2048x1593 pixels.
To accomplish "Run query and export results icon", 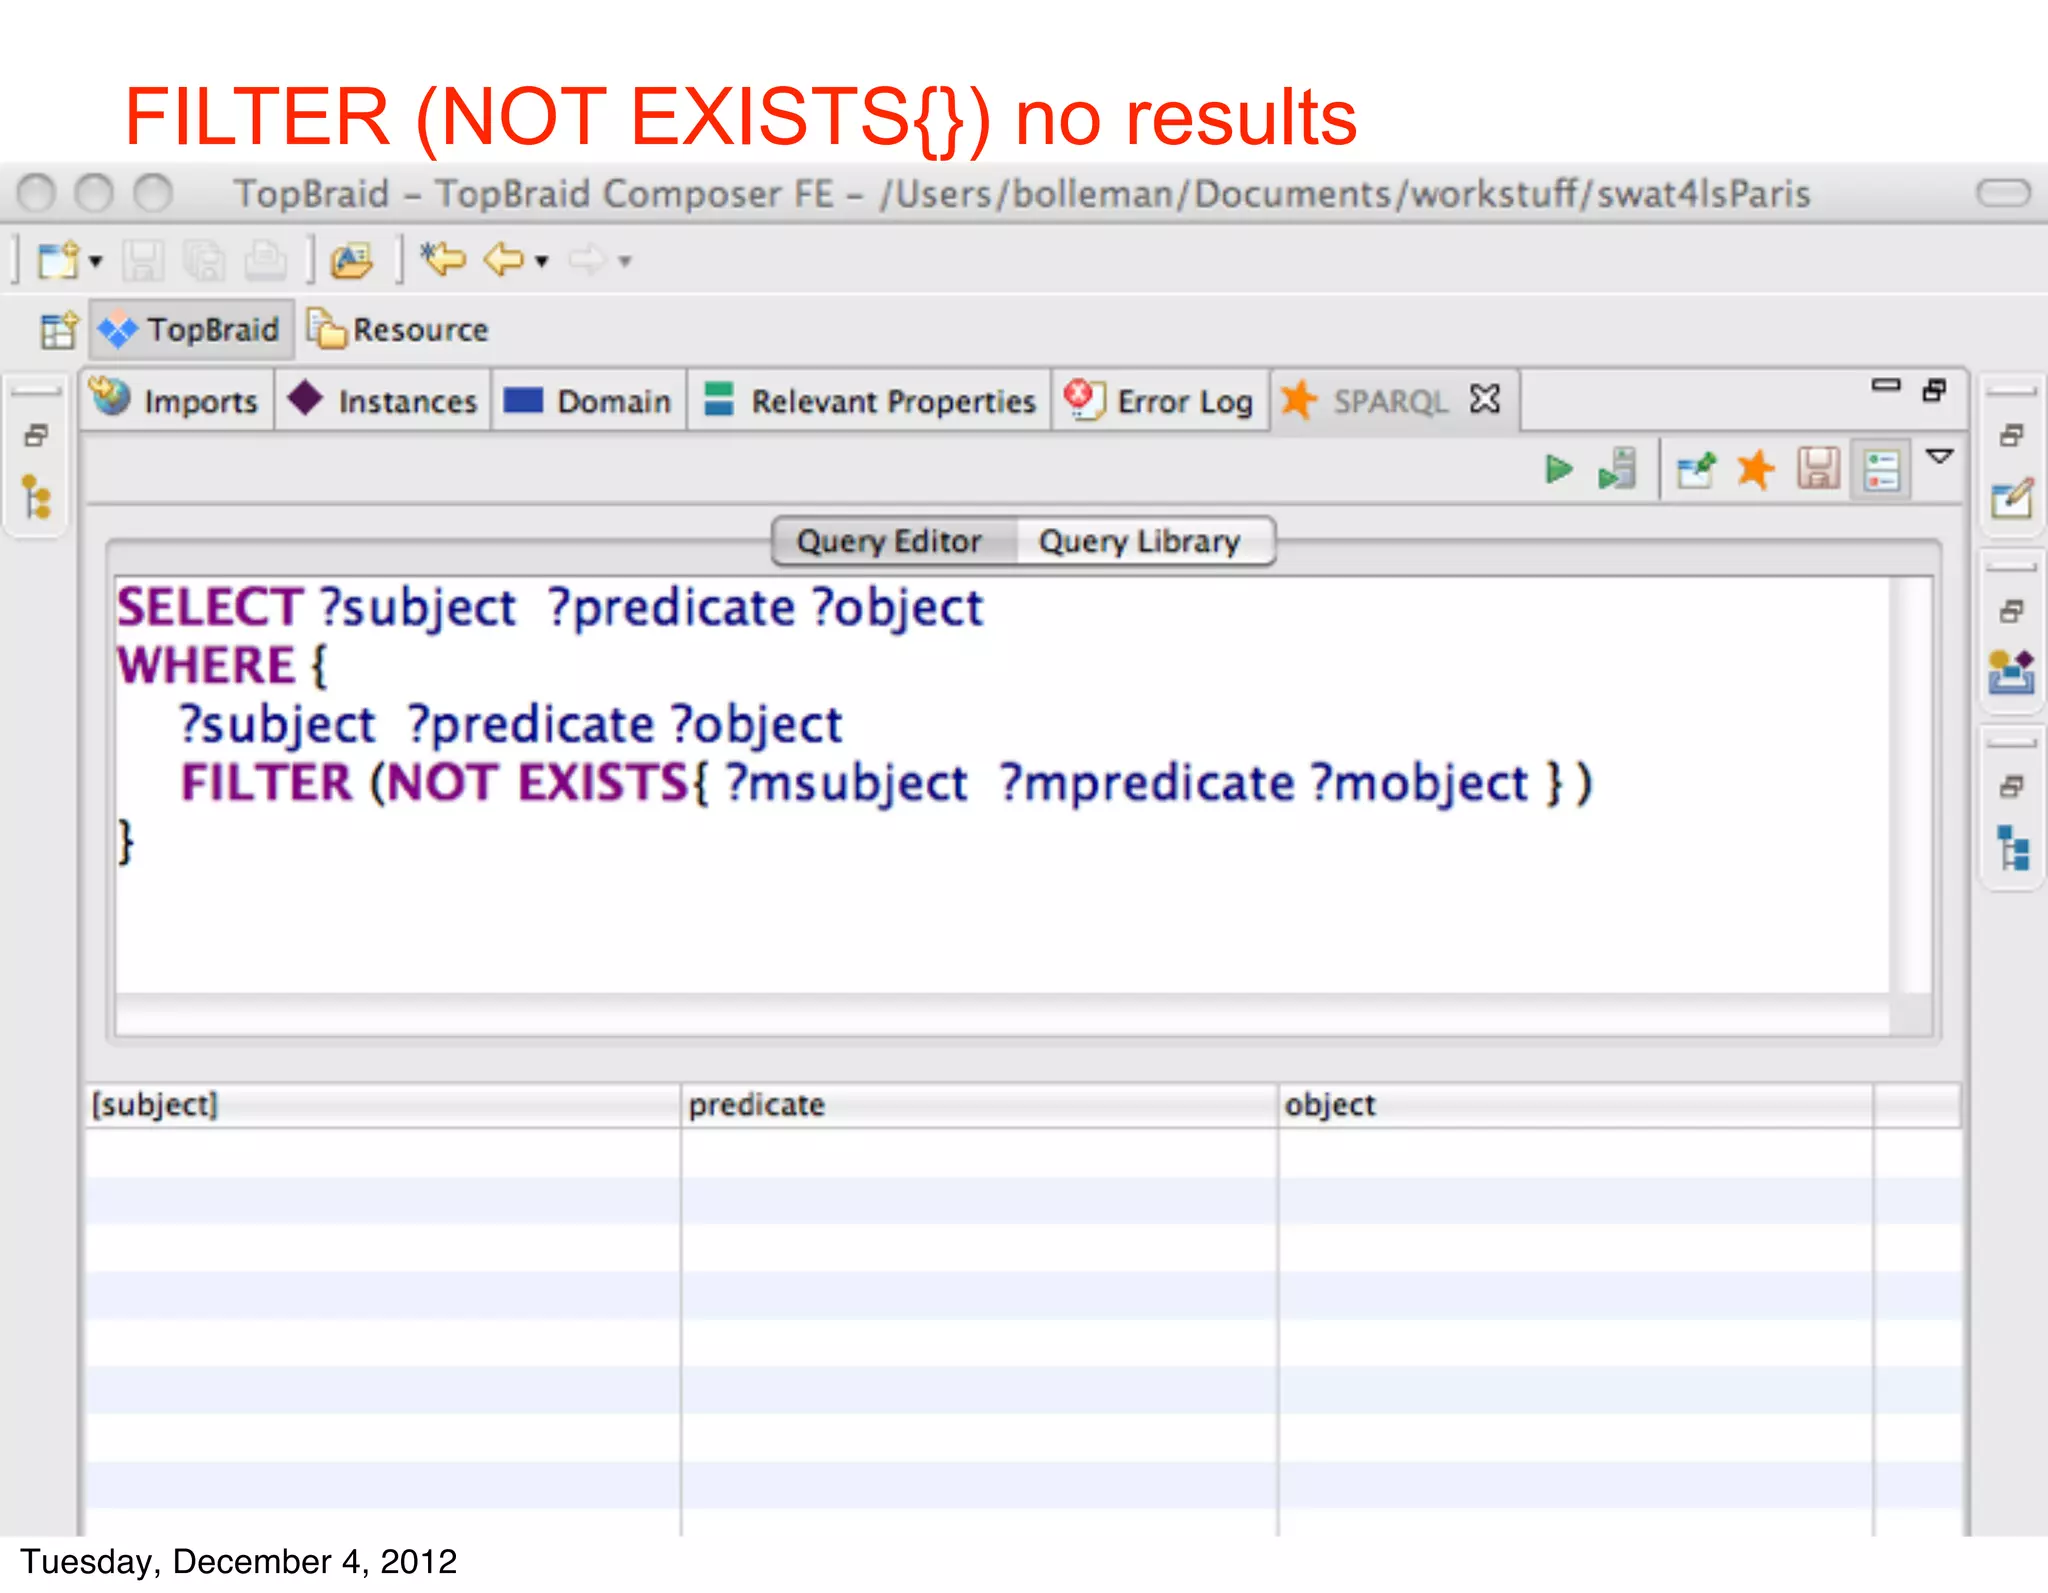I will pos(1618,469).
